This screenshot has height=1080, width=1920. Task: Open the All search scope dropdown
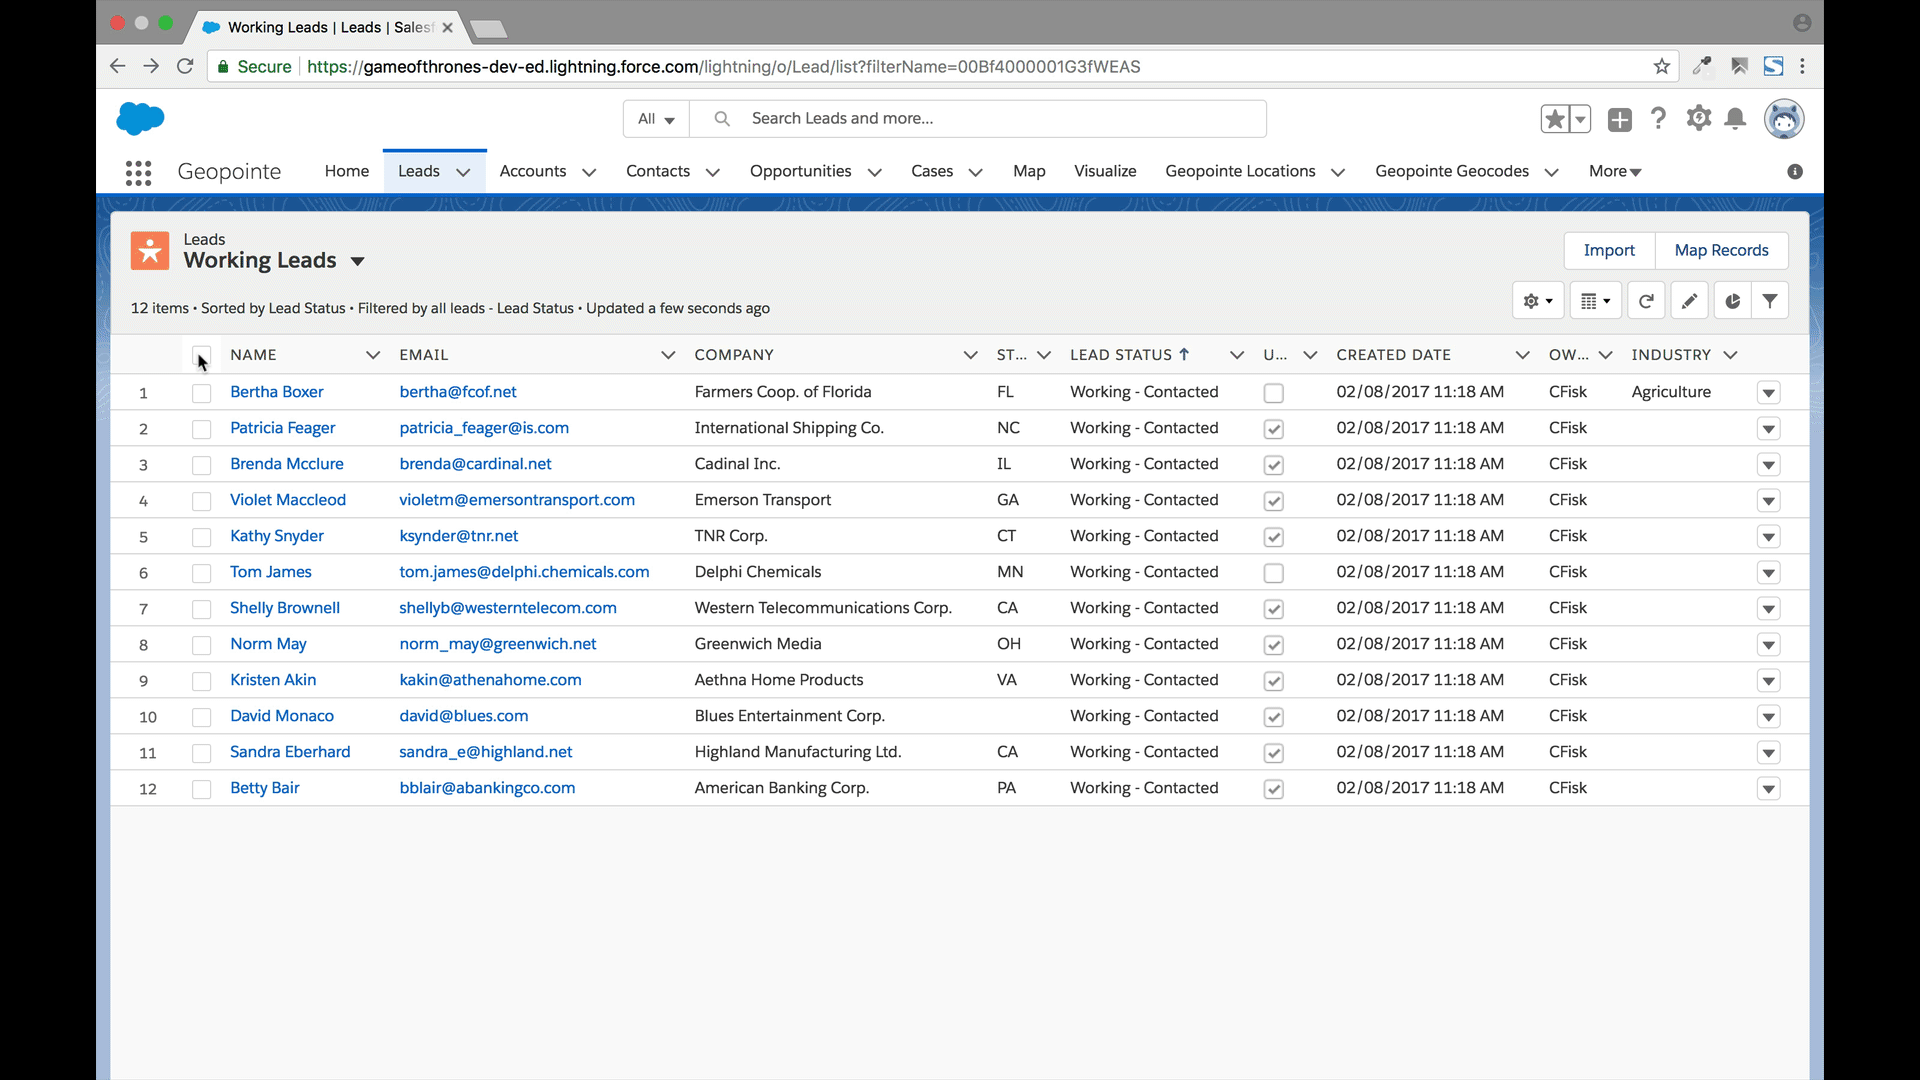click(x=656, y=119)
